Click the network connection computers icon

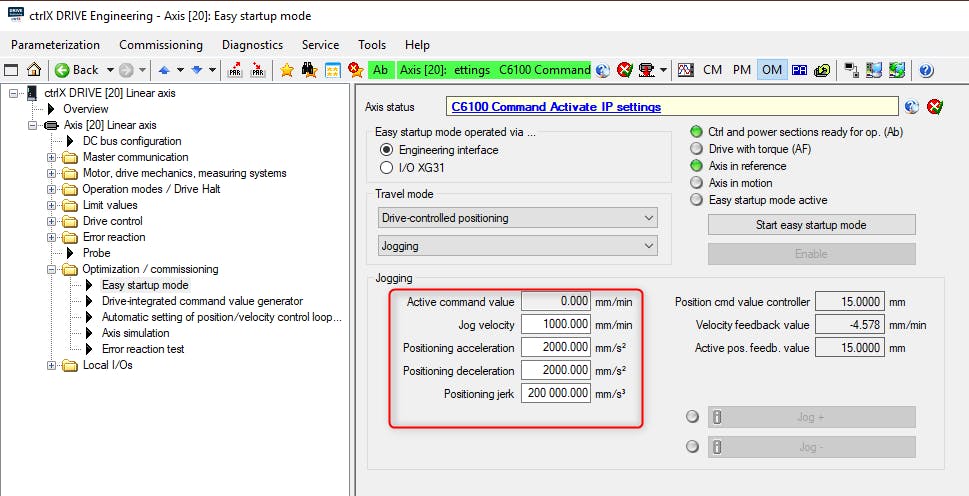(x=852, y=70)
